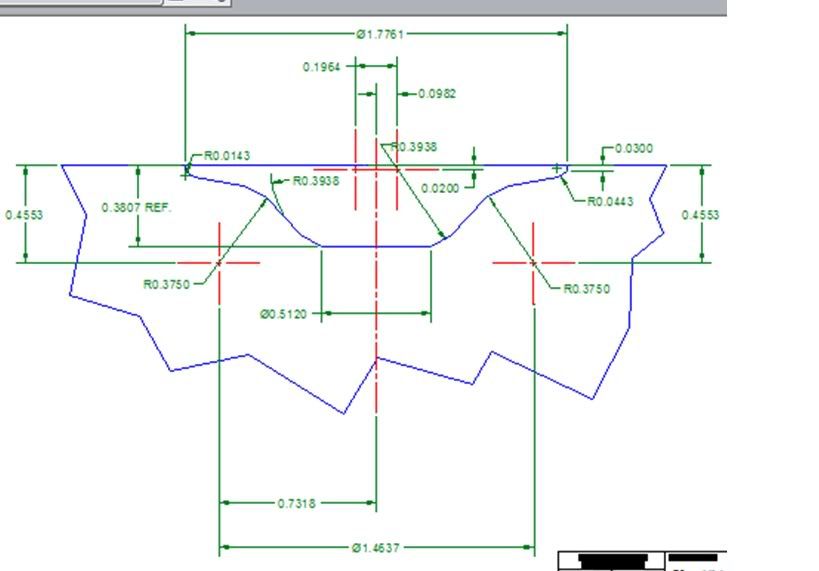The width and height of the screenshot is (819, 571).
Task: Click the 0.7318 dimension text
Action: [297, 504]
